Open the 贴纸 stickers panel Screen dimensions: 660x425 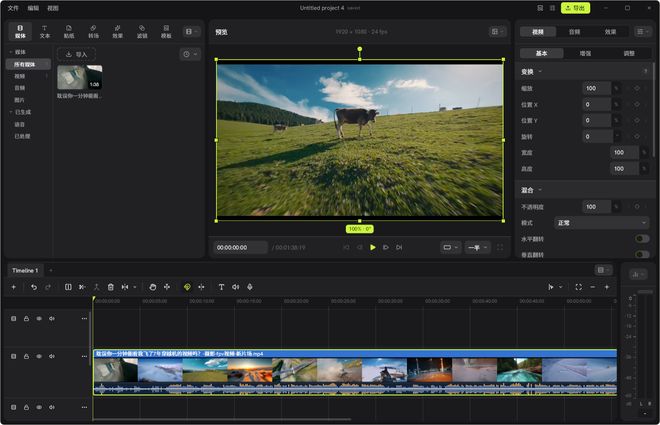(x=69, y=32)
